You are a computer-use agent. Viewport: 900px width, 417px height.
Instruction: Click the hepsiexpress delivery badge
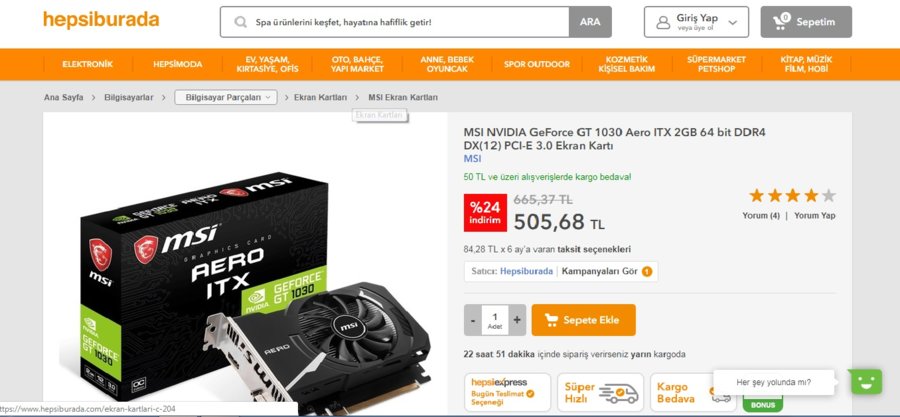(507, 392)
